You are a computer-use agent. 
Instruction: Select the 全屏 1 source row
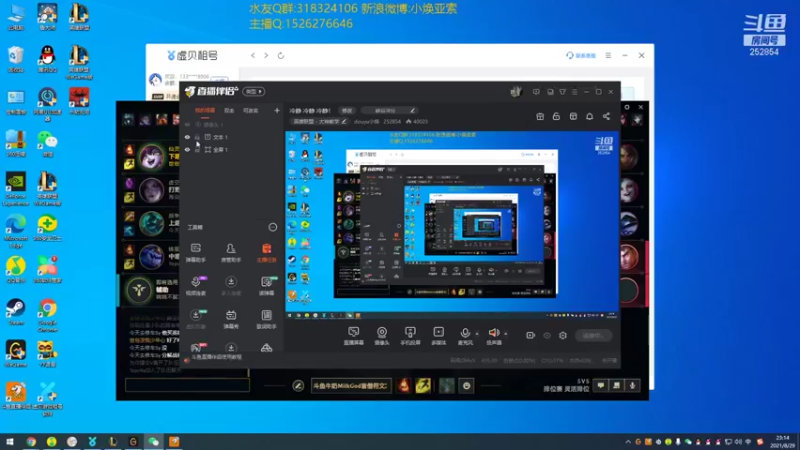[x=231, y=149]
